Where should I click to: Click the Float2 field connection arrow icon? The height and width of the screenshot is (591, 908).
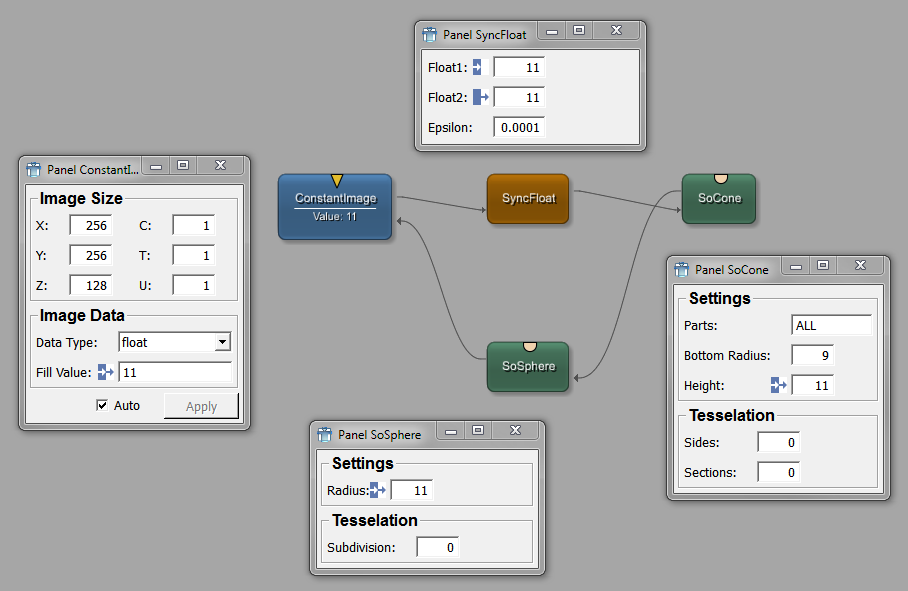(480, 97)
